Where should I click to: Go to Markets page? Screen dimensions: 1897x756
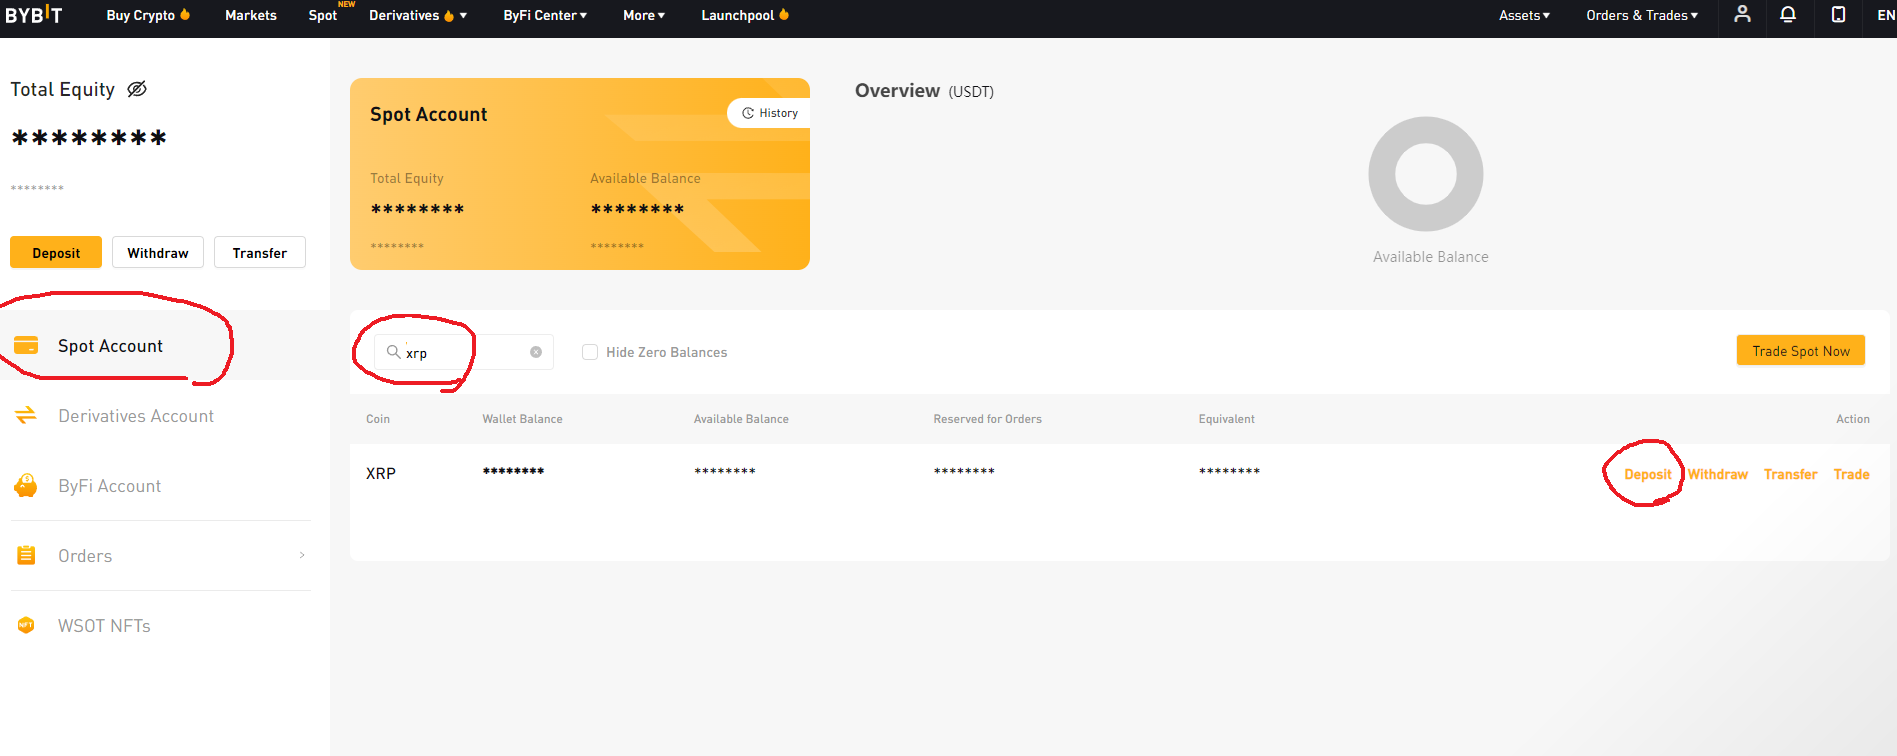click(251, 15)
